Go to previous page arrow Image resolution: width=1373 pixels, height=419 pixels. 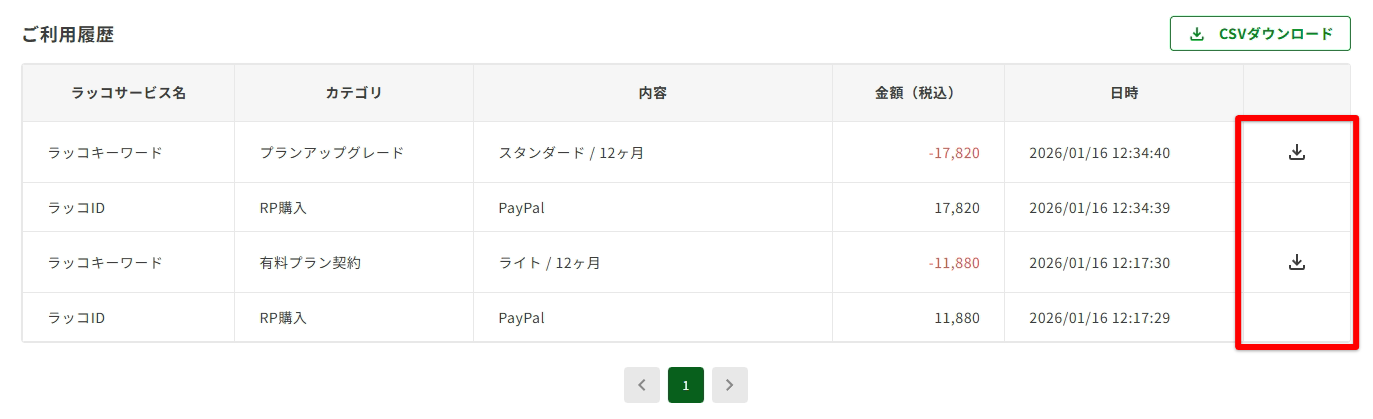coord(641,385)
